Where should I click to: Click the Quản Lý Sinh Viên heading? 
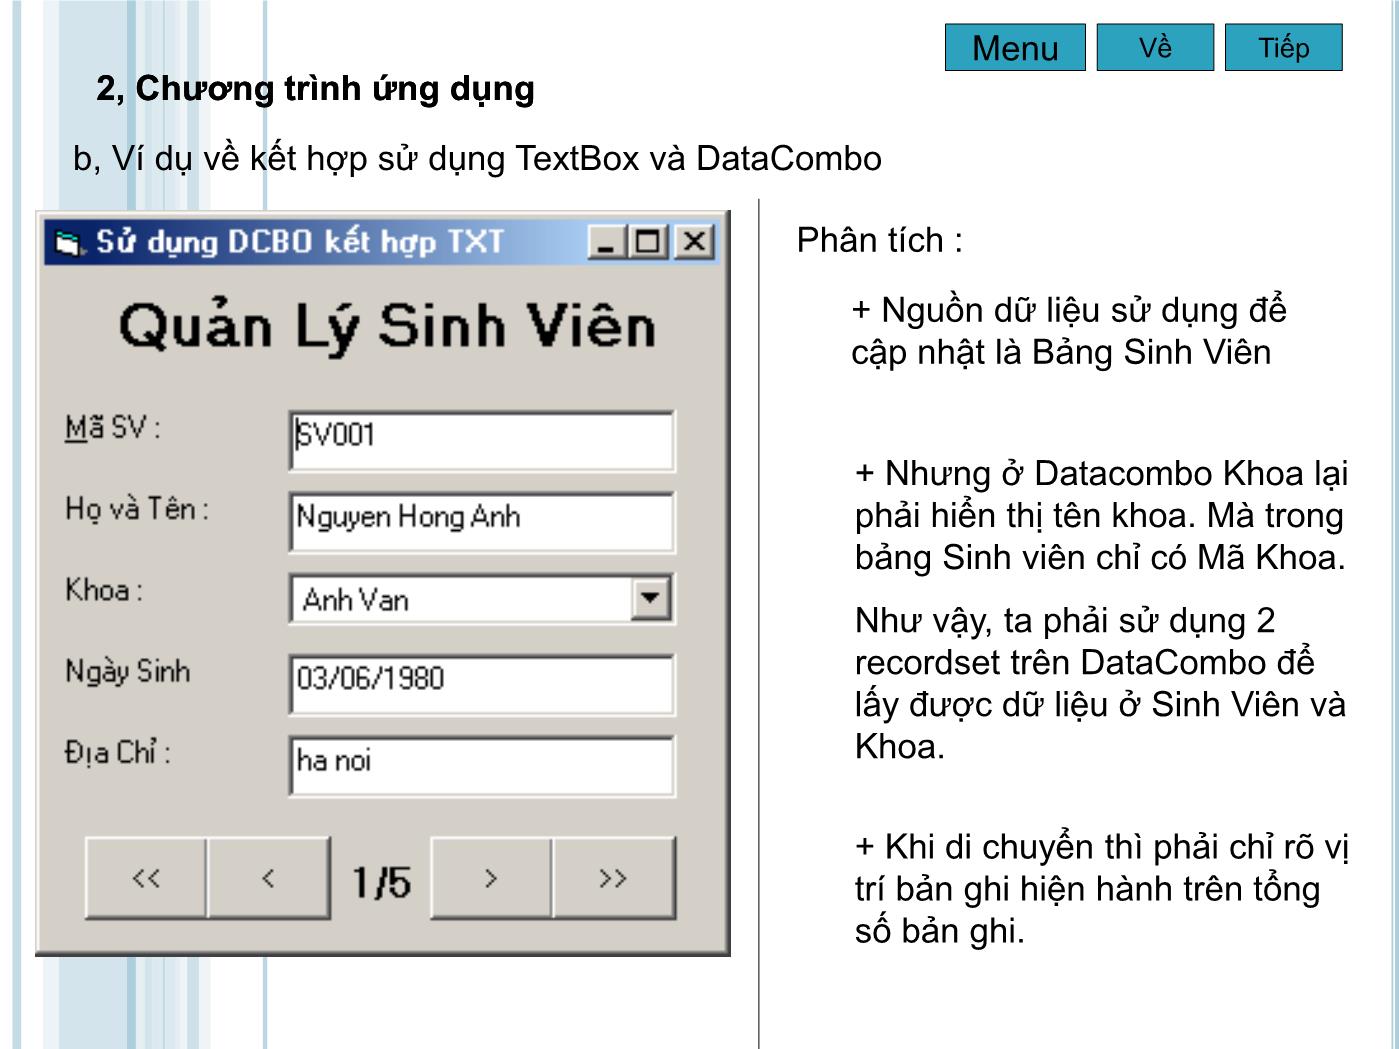click(x=387, y=326)
